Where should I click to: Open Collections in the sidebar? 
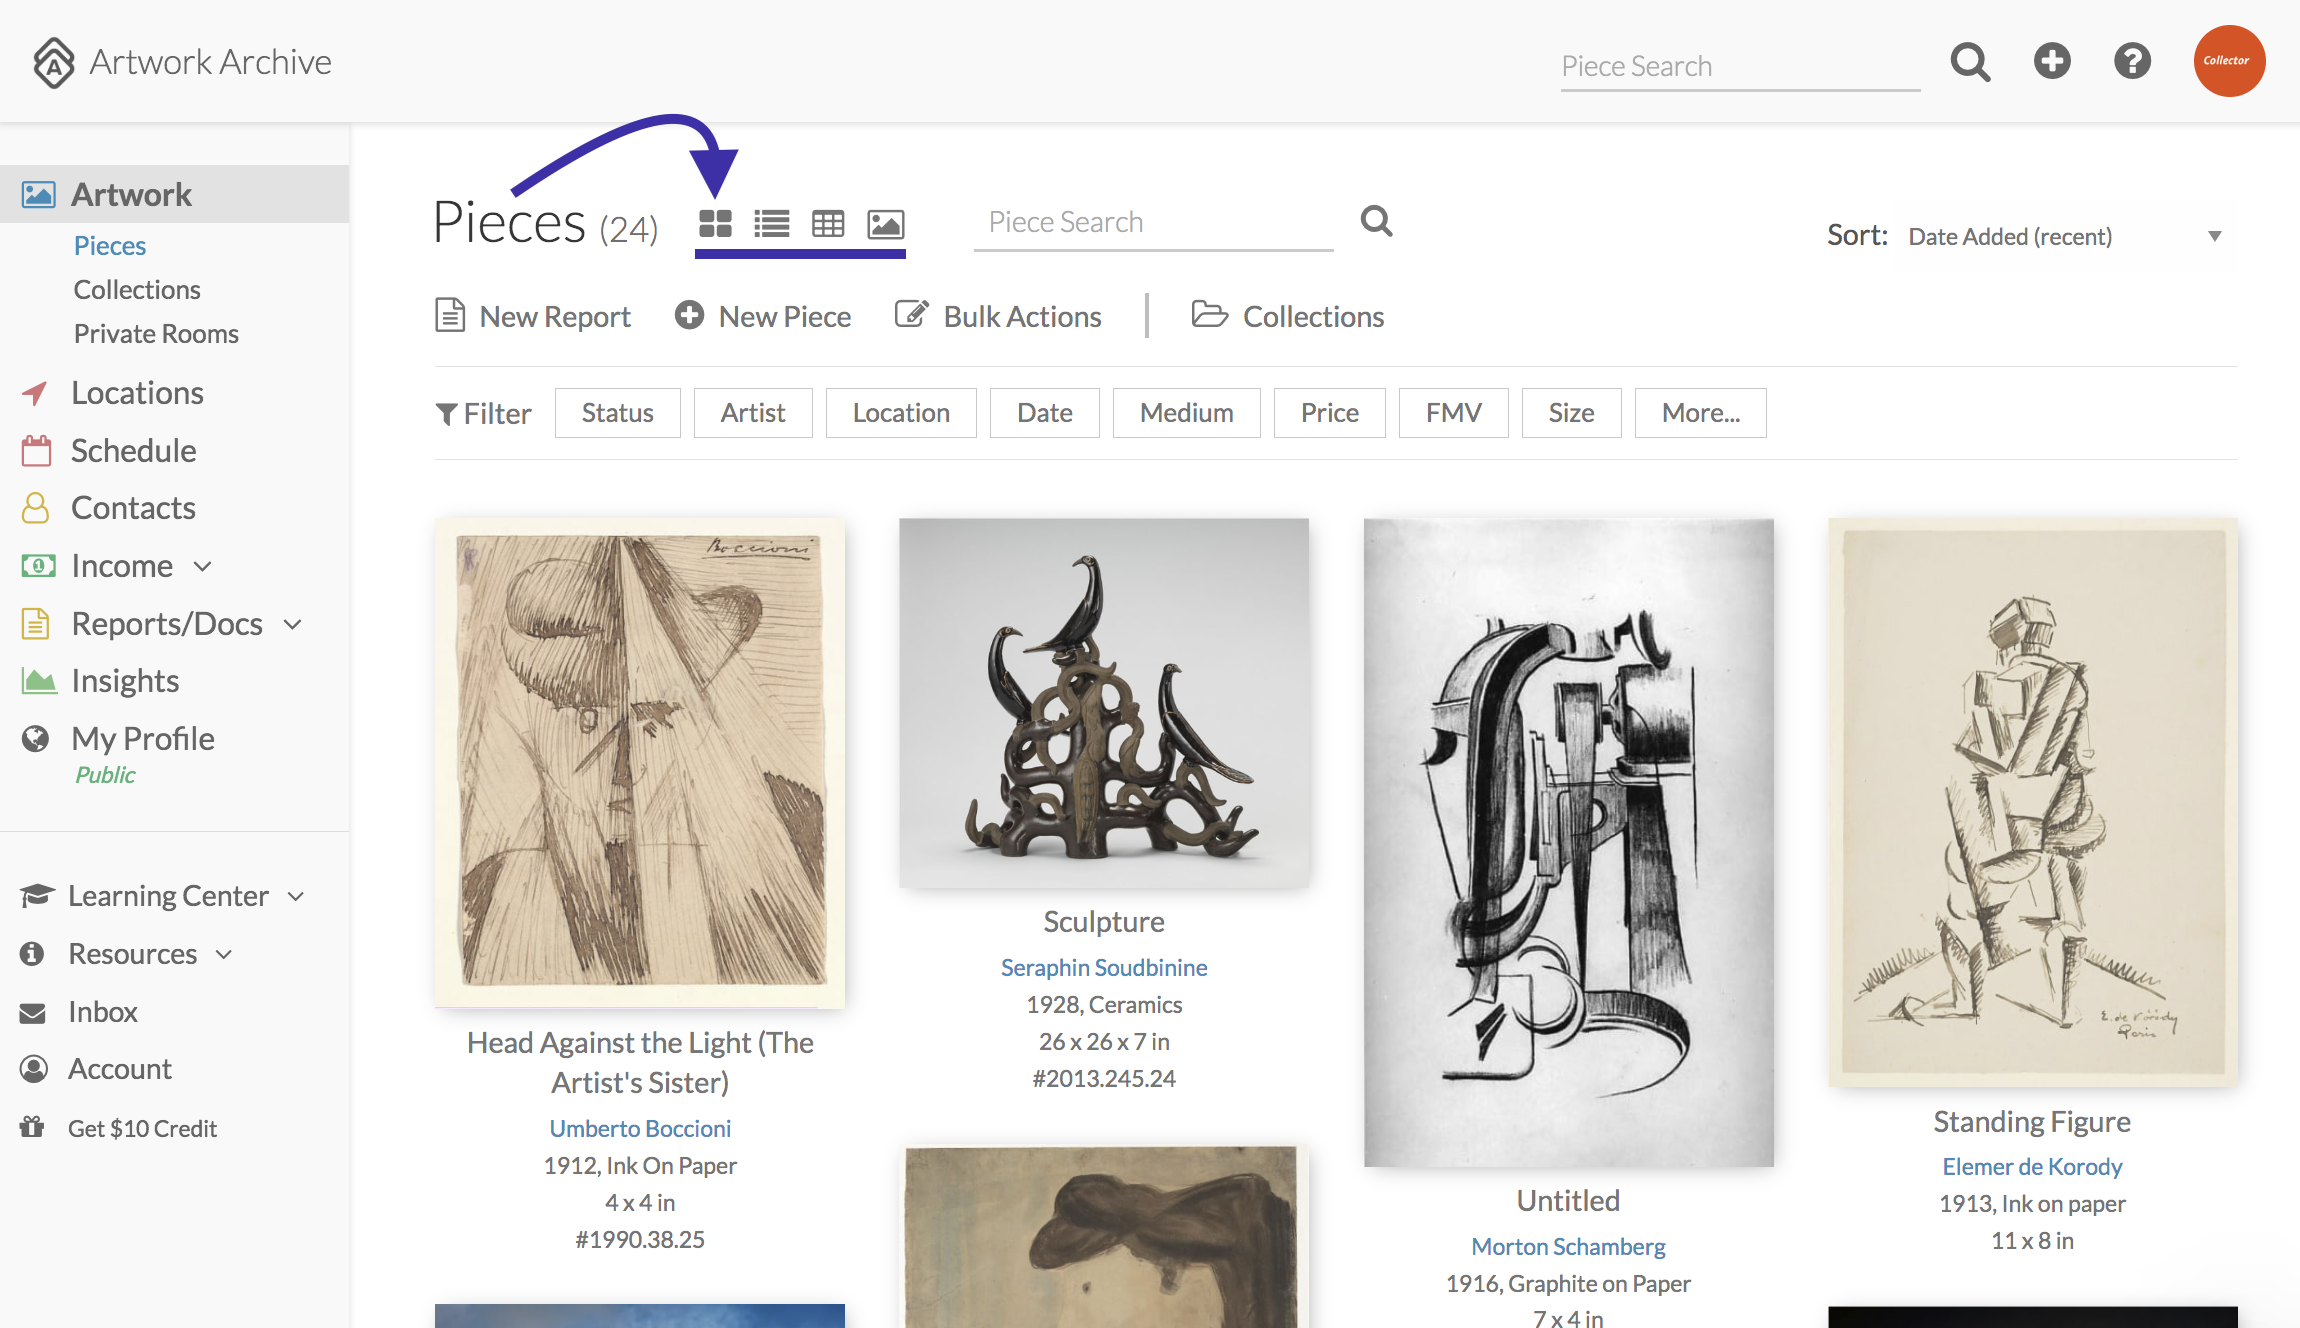137,289
